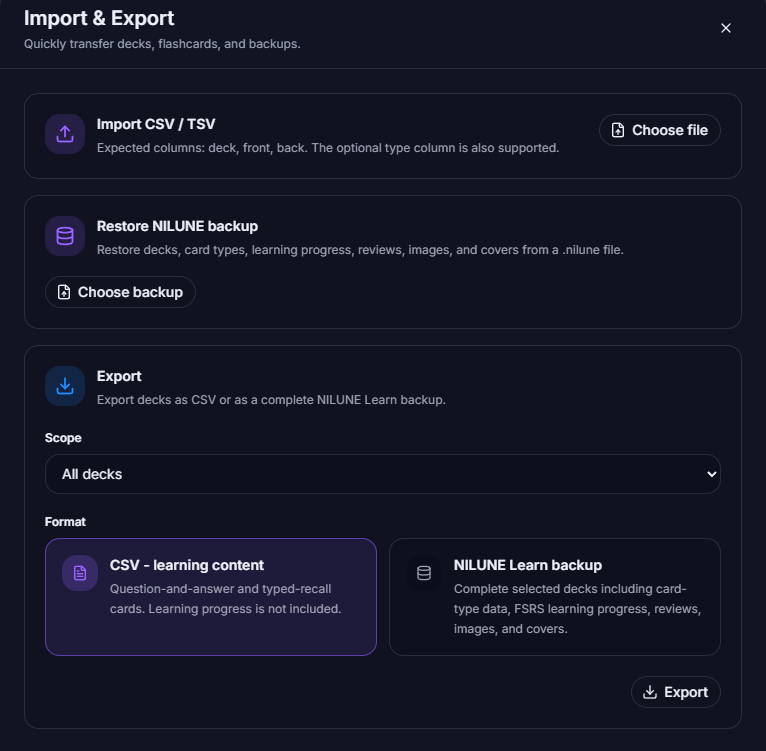Click the file icon inside Choose backup button

pos(64,292)
